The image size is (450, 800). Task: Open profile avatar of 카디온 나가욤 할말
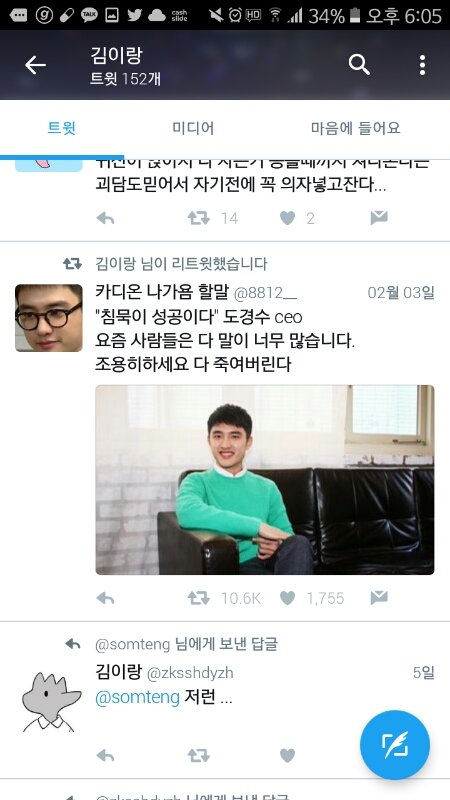pyautogui.click(x=48, y=318)
